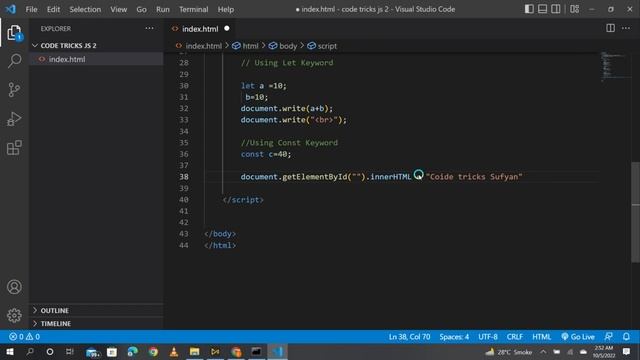The height and width of the screenshot is (360, 640).
Task: Open the Help menu
Action: (226, 9)
